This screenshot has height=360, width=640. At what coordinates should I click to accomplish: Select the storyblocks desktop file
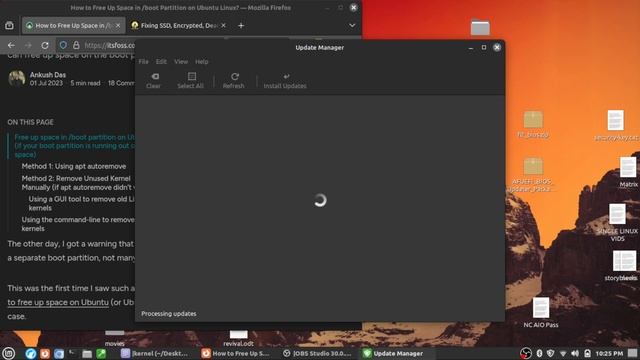click(x=622, y=266)
